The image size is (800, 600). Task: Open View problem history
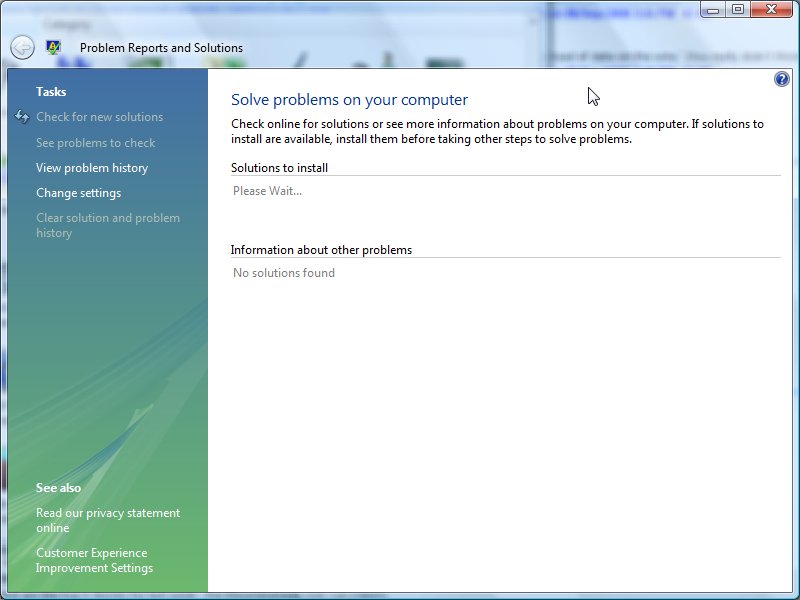point(92,168)
